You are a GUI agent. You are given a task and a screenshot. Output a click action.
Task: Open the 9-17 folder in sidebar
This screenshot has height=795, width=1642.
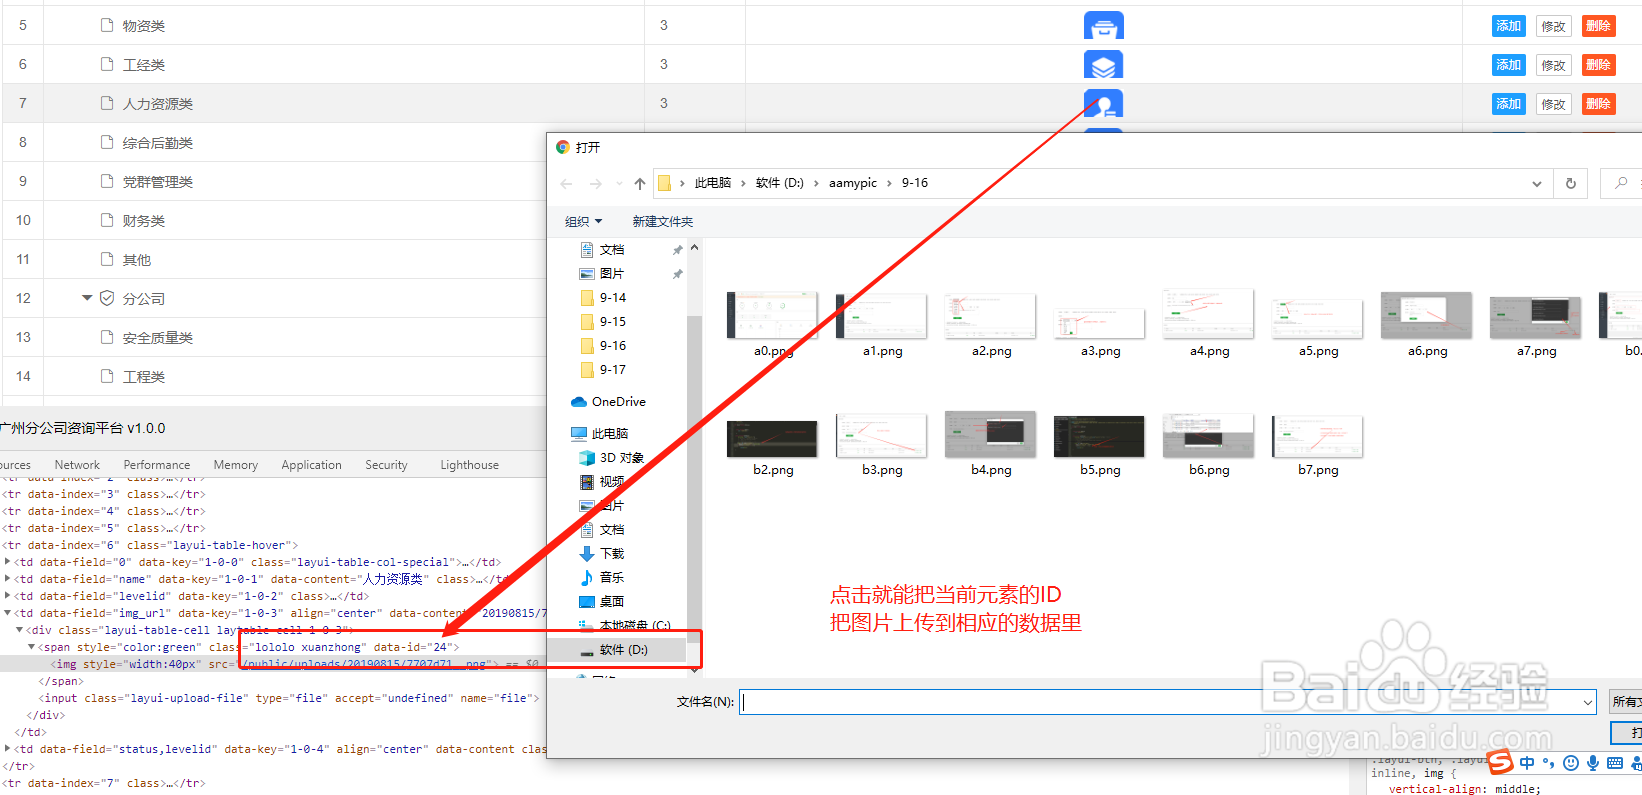point(603,370)
